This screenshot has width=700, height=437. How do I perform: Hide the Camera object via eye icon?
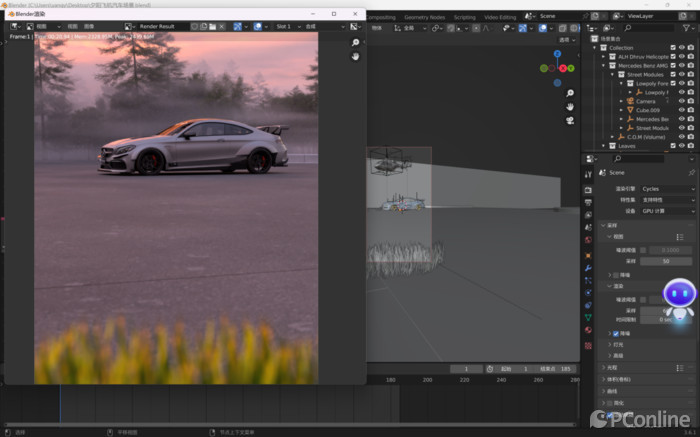click(682, 101)
